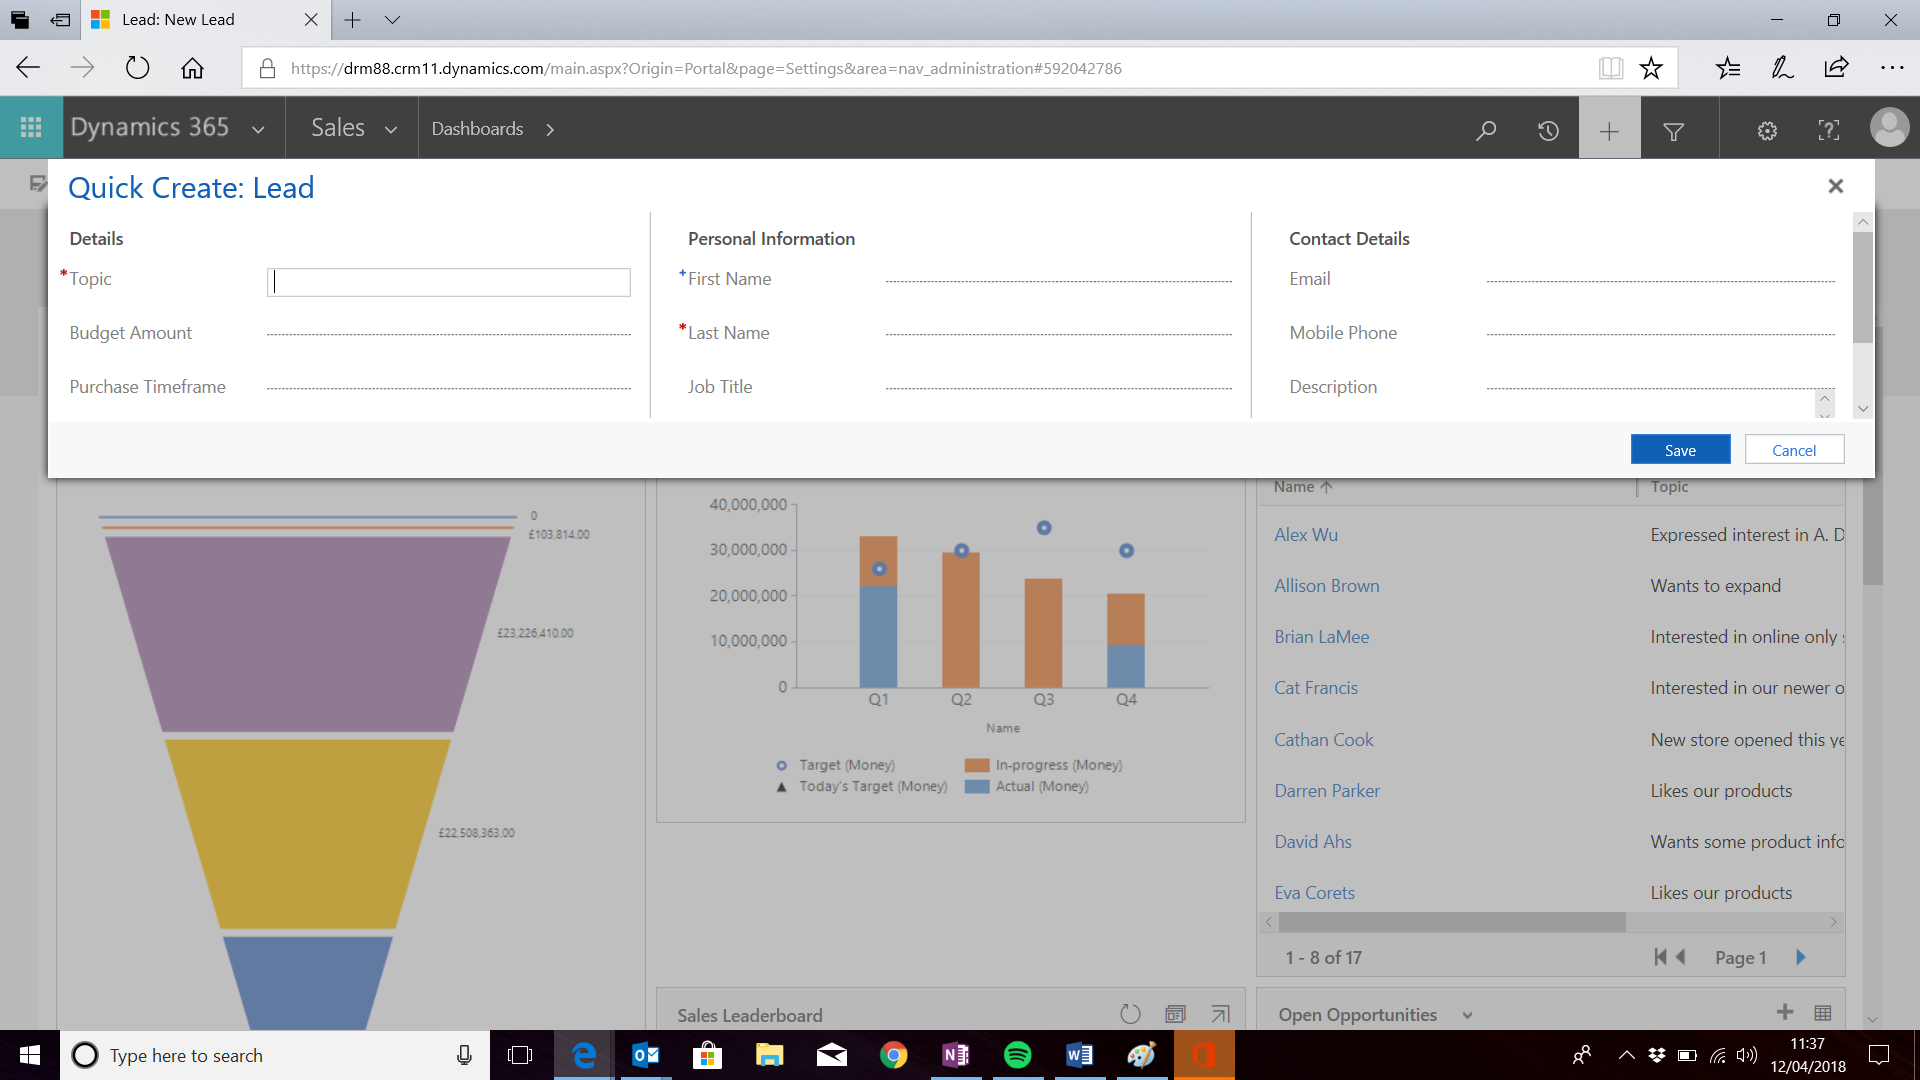
Task: Expand the Sales area dropdown chevron
Action: [x=391, y=130]
